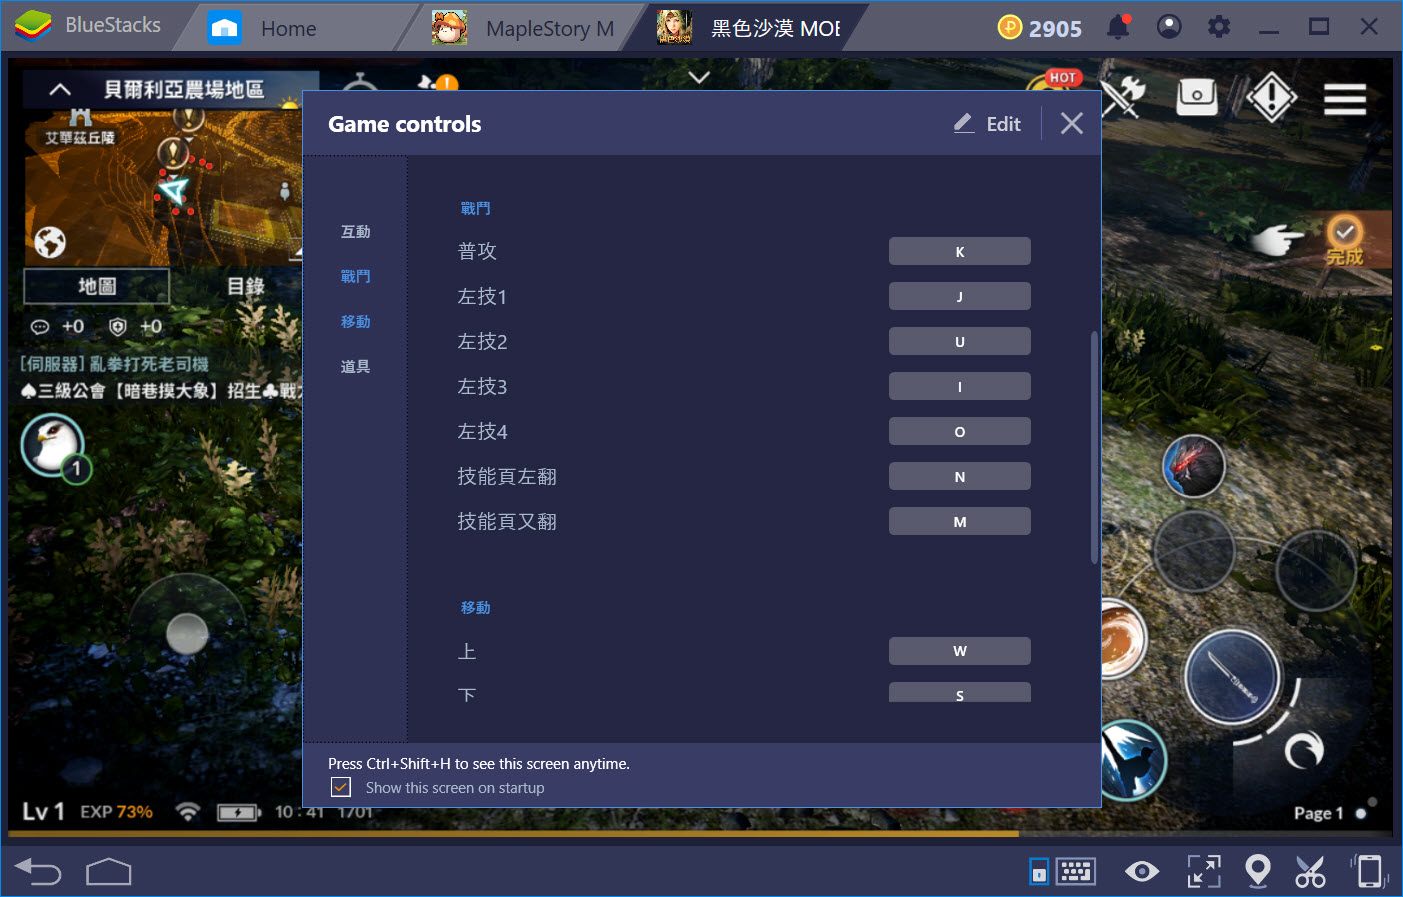Click the world globe icon on minimap

pyautogui.click(x=50, y=242)
